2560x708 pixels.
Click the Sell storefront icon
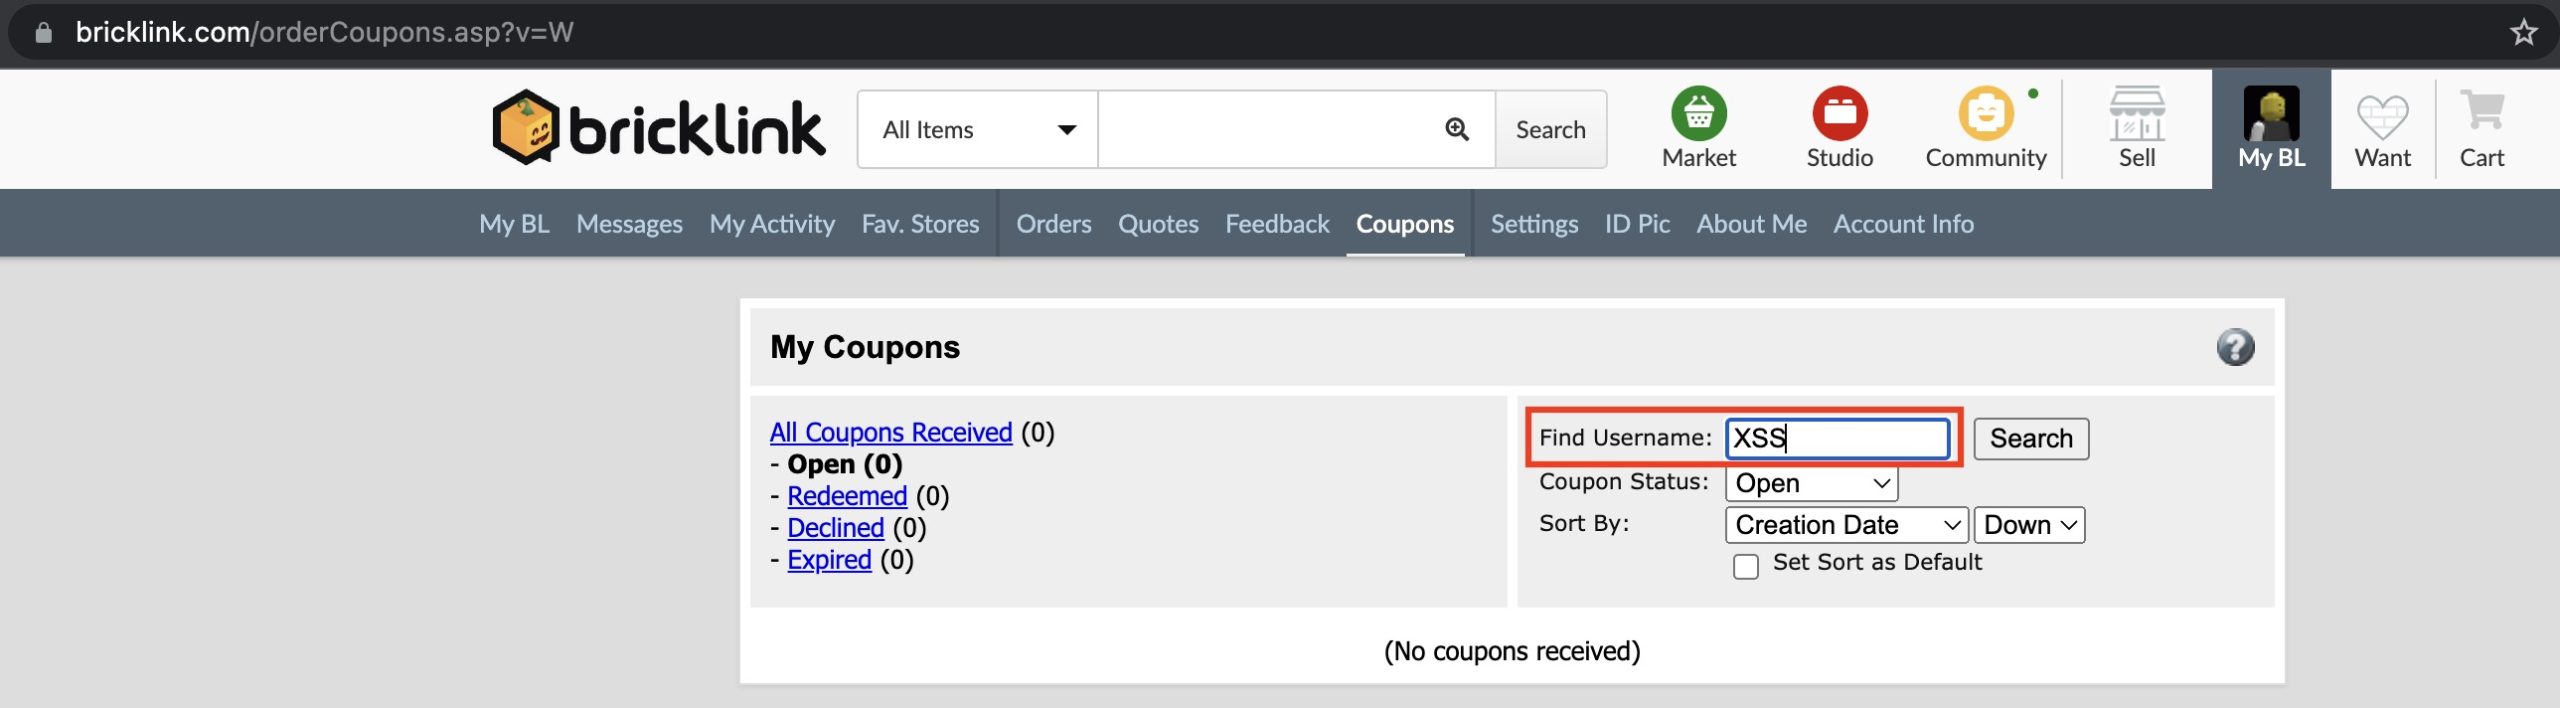click(x=2136, y=114)
